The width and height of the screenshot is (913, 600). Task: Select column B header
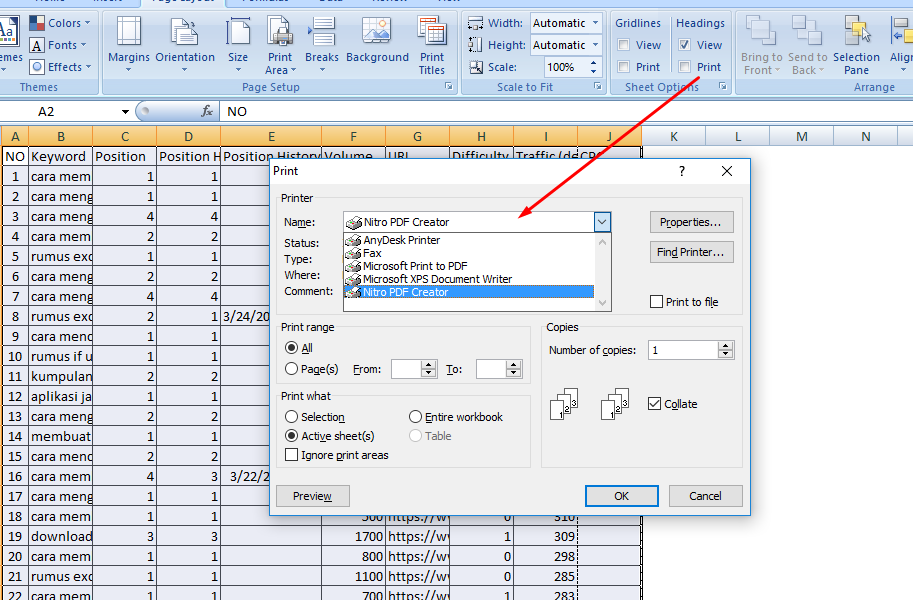(61, 137)
